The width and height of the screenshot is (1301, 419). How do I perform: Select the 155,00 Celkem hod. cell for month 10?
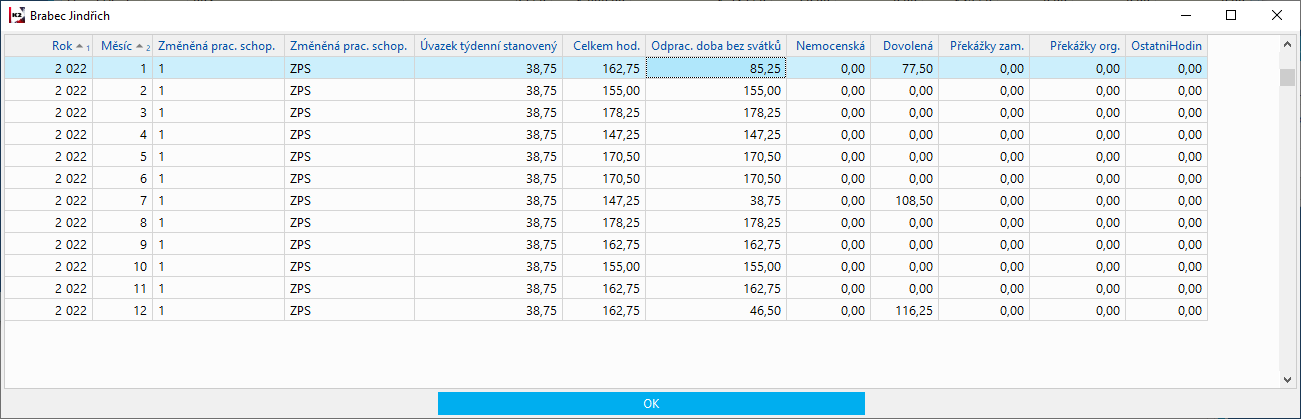604,266
